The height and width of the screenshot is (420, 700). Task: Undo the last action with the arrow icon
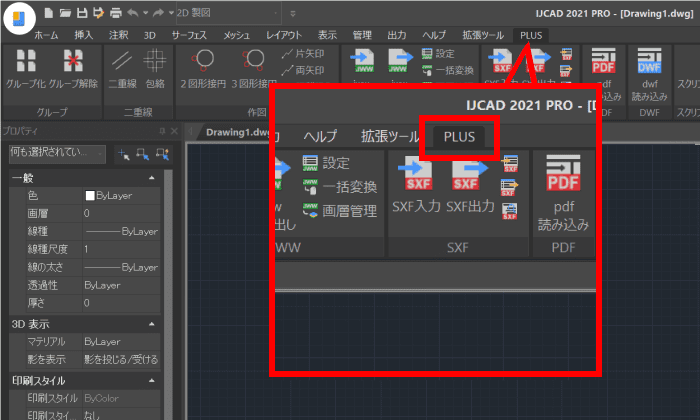click(133, 13)
